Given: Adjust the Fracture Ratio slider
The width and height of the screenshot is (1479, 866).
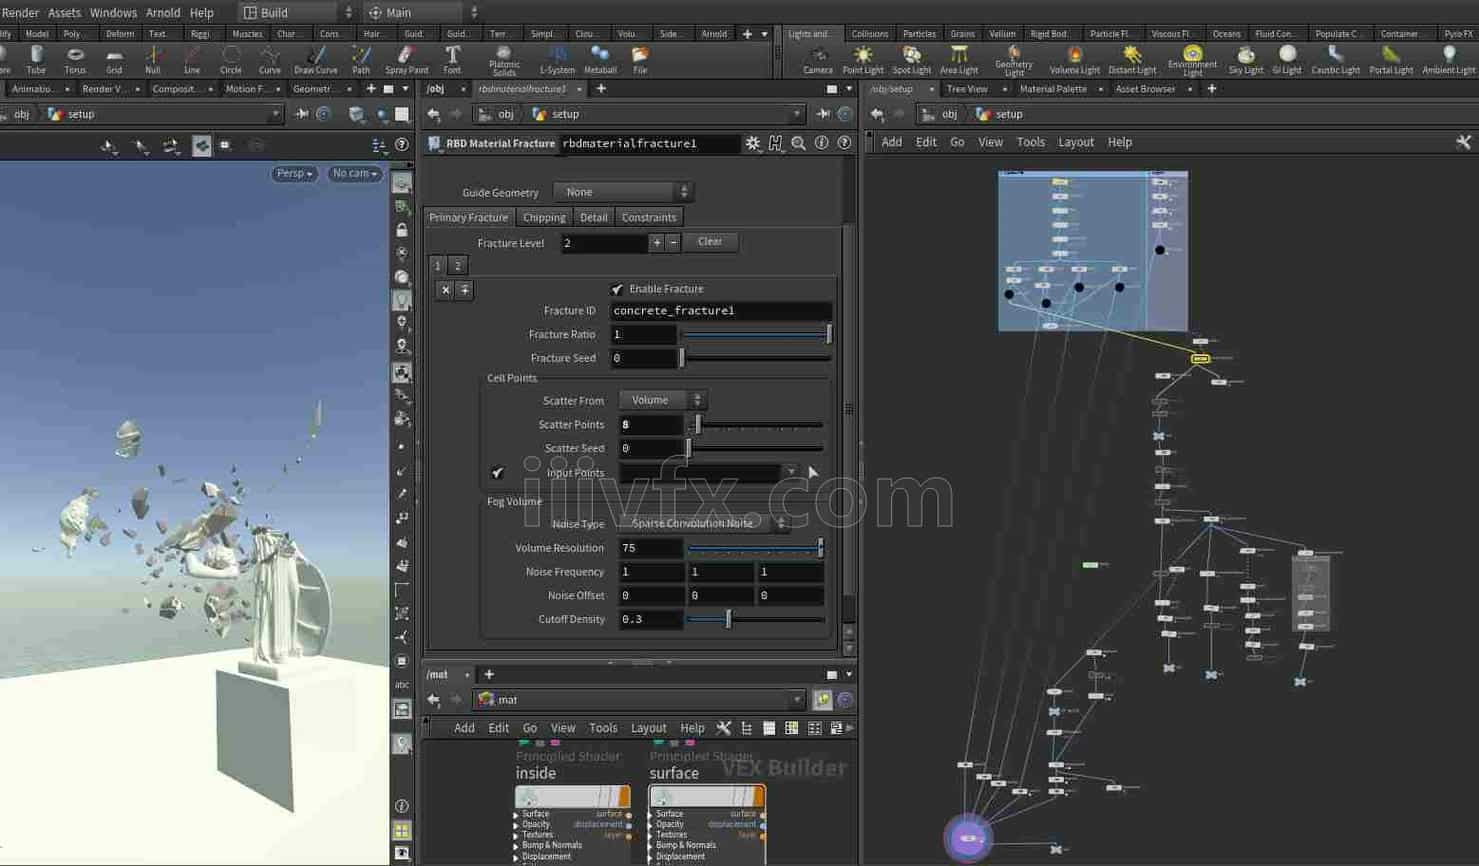Looking at the screenshot, I should (x=756, y=334).
